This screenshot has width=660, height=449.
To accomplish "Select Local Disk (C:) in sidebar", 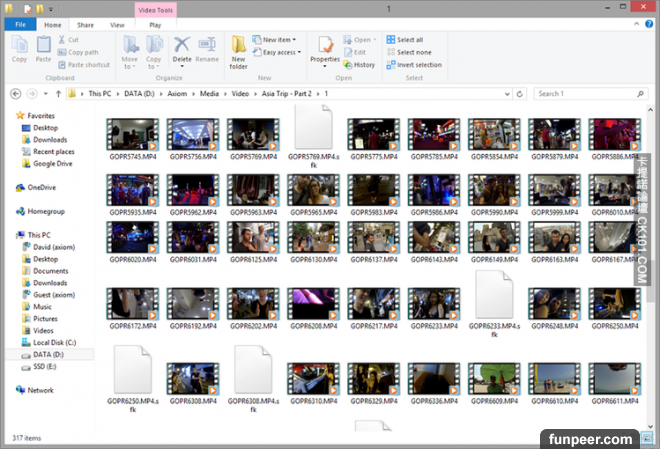I will click(x=54, y=342).
